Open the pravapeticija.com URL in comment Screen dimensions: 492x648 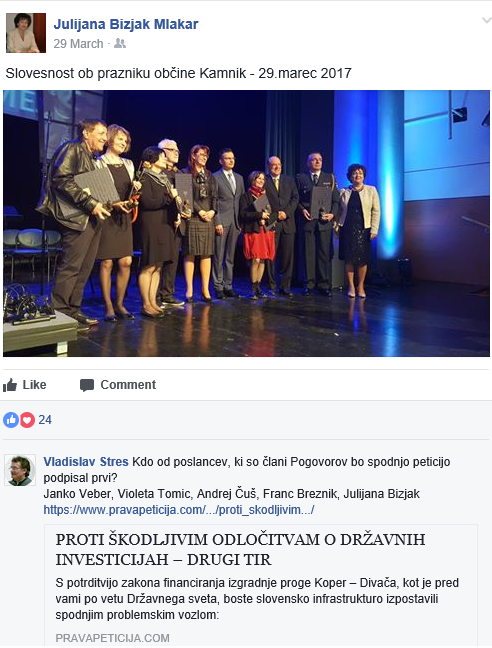(179, 510)
